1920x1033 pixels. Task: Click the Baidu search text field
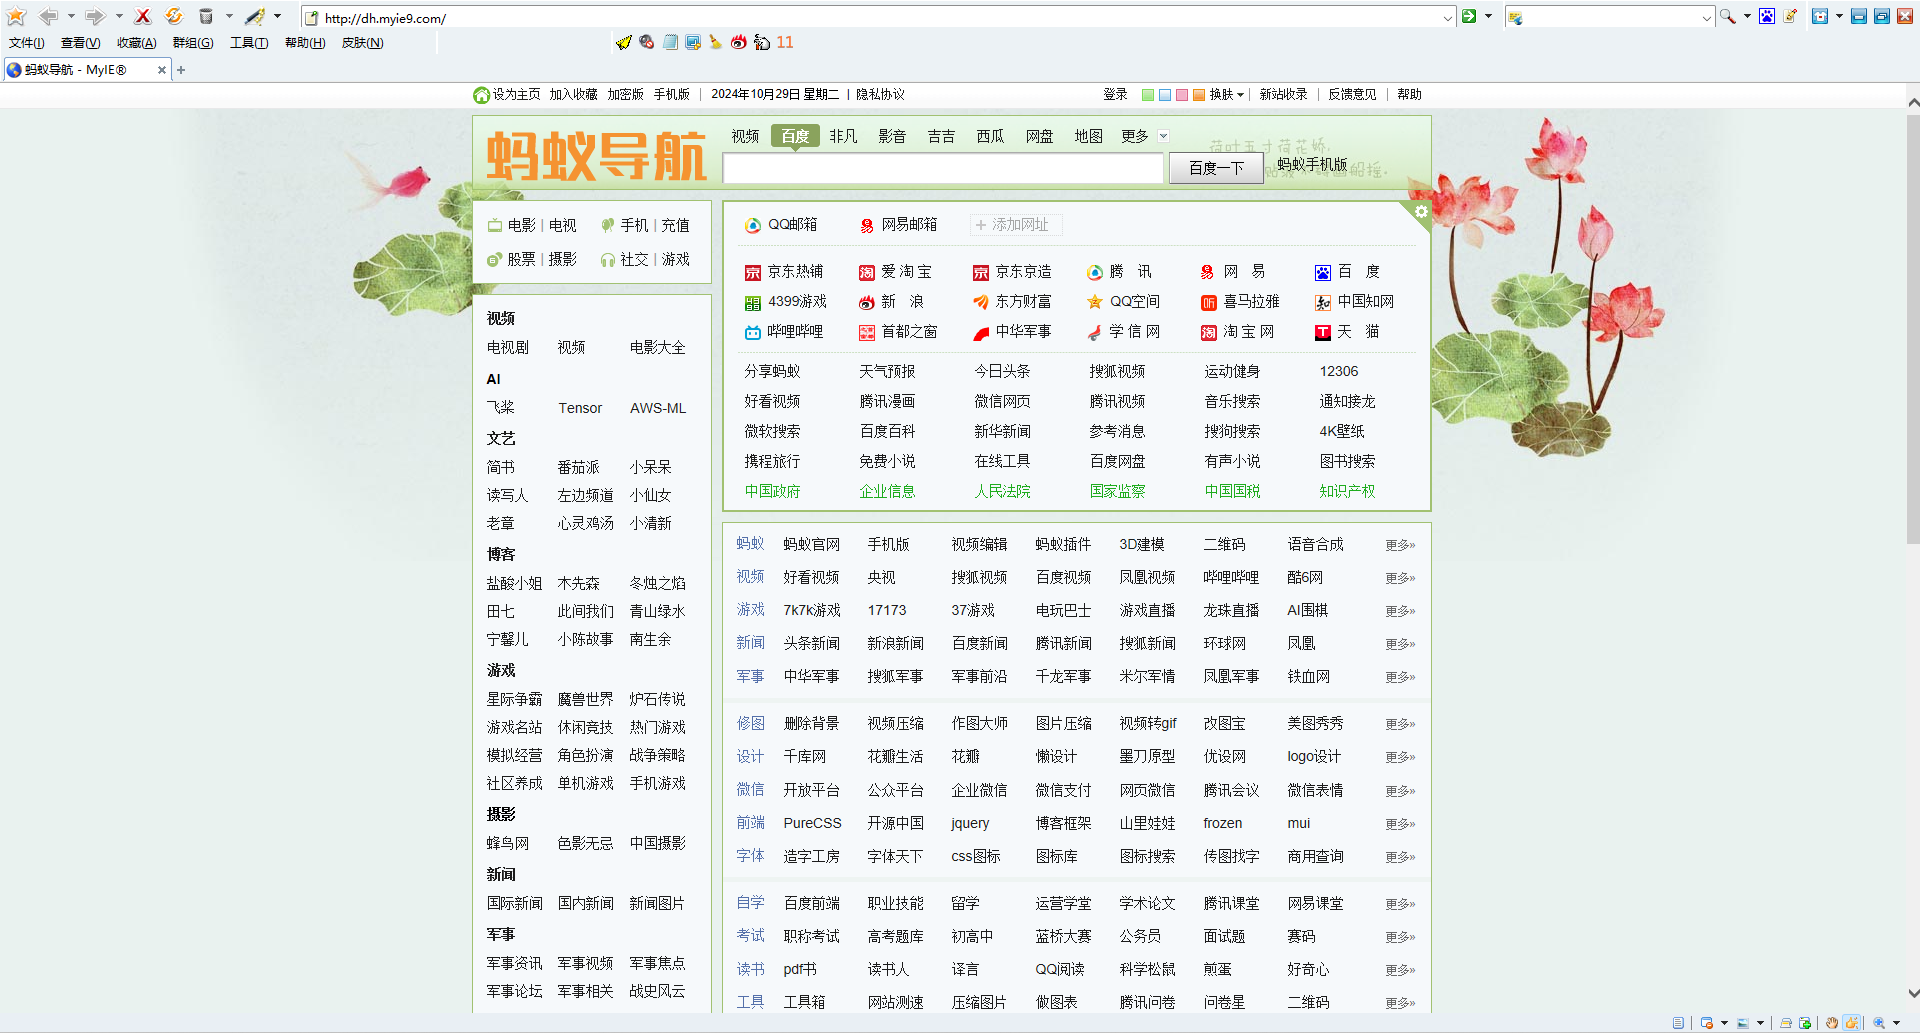[x=942, y=168]
